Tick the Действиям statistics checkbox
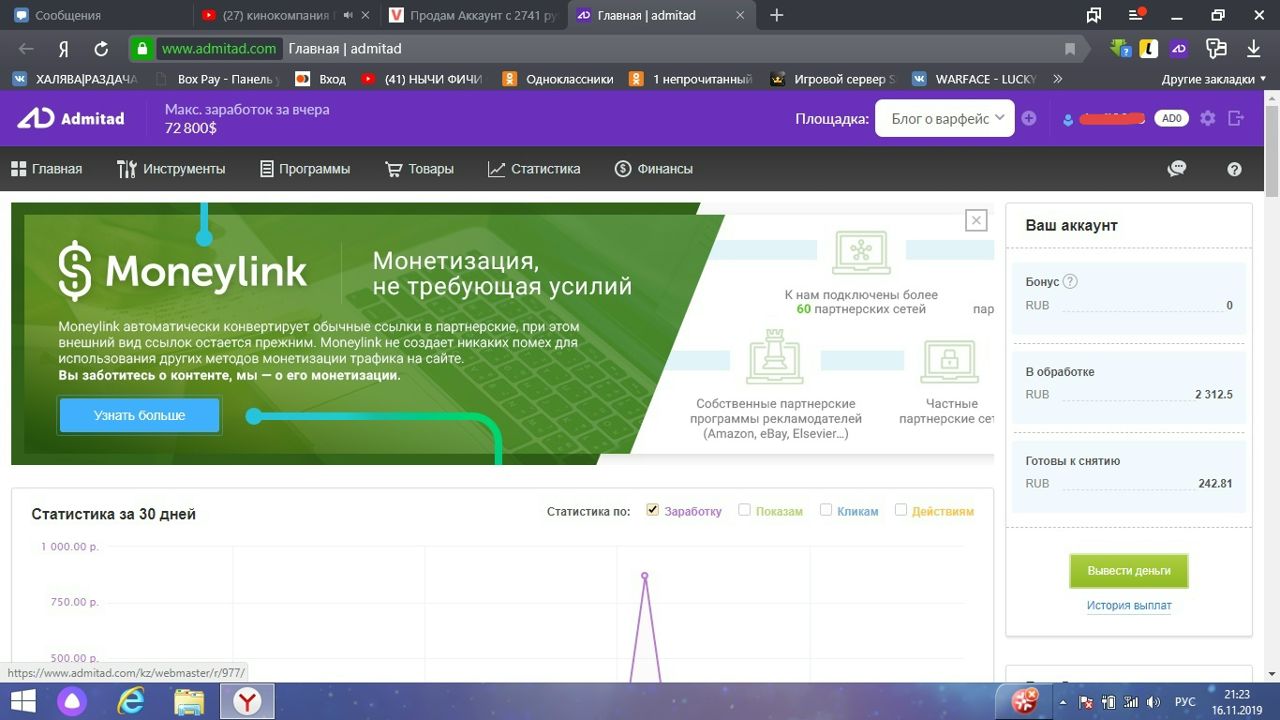Image resolution: width=1280 pixels, height=720 pixels. 901,510
